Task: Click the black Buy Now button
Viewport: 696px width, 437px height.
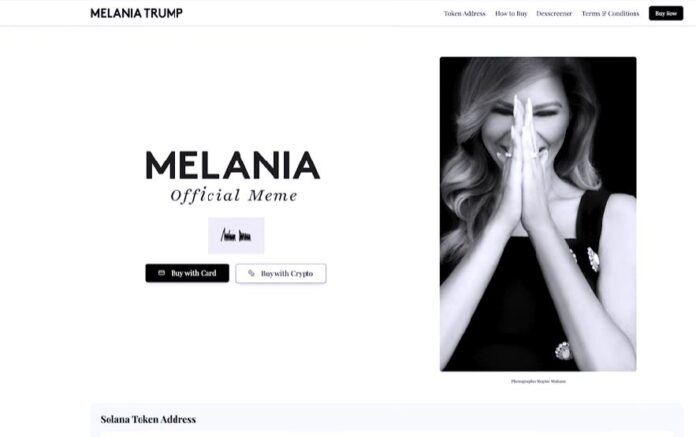Action: tap(666, 13)
